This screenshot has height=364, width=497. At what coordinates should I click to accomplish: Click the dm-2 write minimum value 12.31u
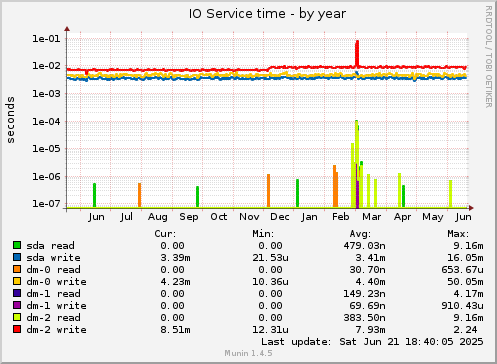point(270,330)
